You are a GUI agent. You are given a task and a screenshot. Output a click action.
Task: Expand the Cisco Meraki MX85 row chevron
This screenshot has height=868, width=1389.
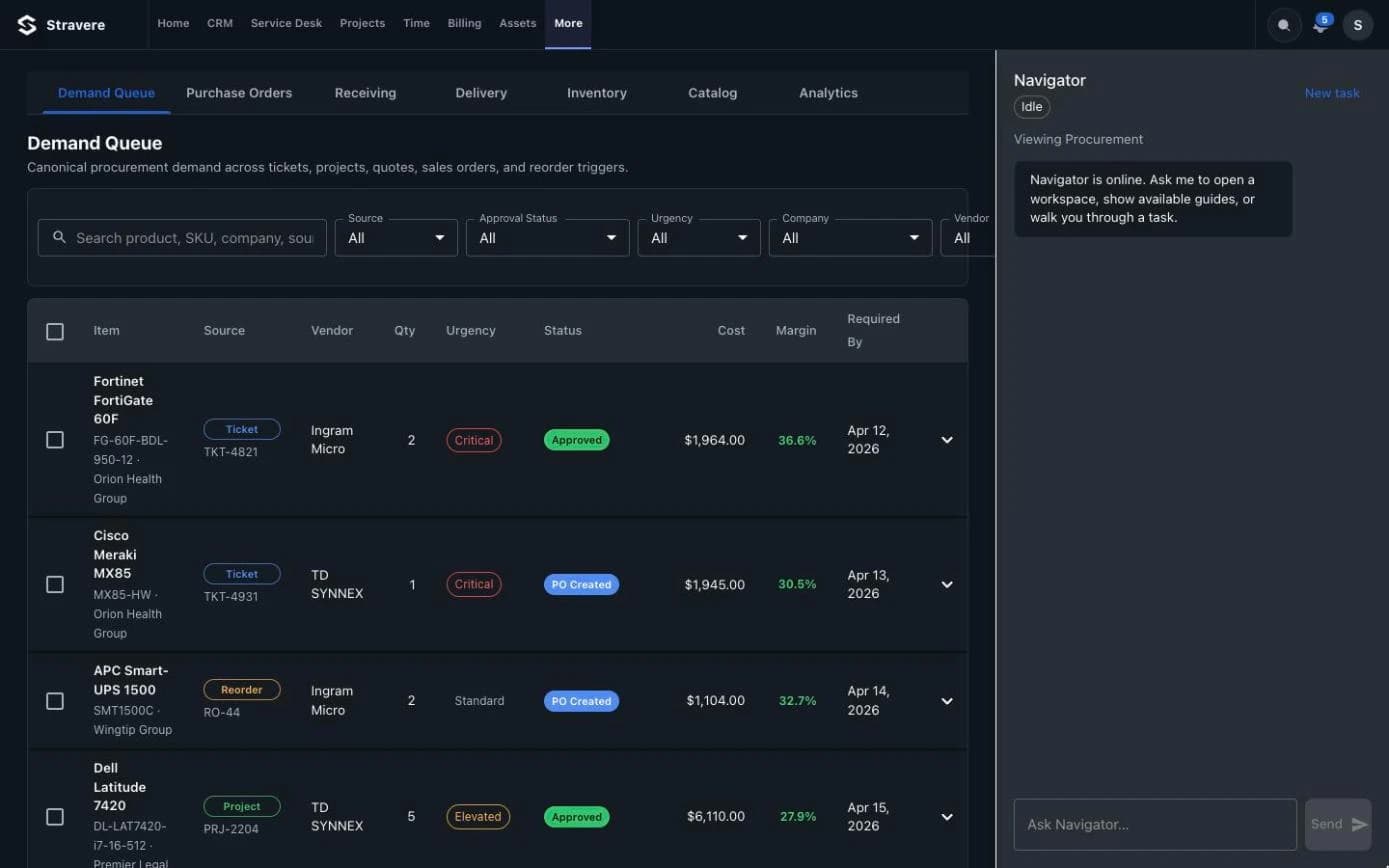(x=947, y=584)
